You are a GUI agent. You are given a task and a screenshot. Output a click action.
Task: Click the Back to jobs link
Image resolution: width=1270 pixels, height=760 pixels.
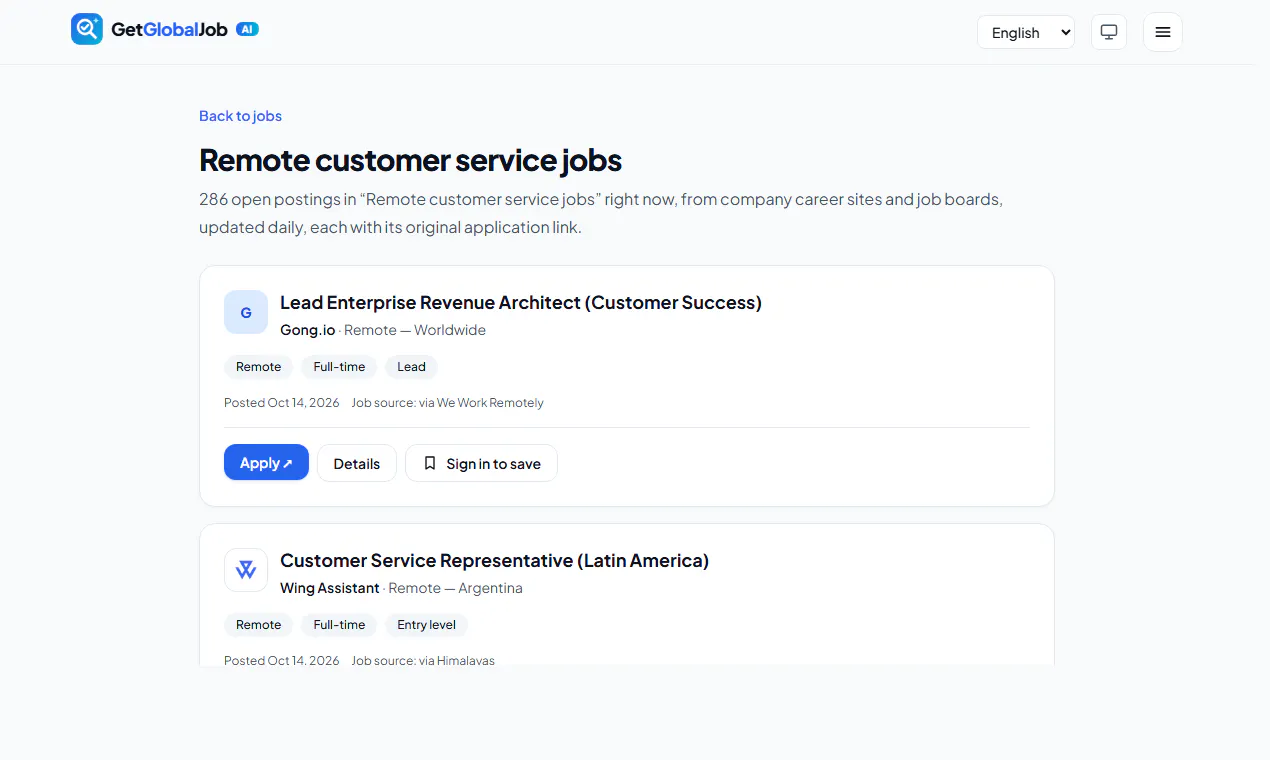pos(240,116)
